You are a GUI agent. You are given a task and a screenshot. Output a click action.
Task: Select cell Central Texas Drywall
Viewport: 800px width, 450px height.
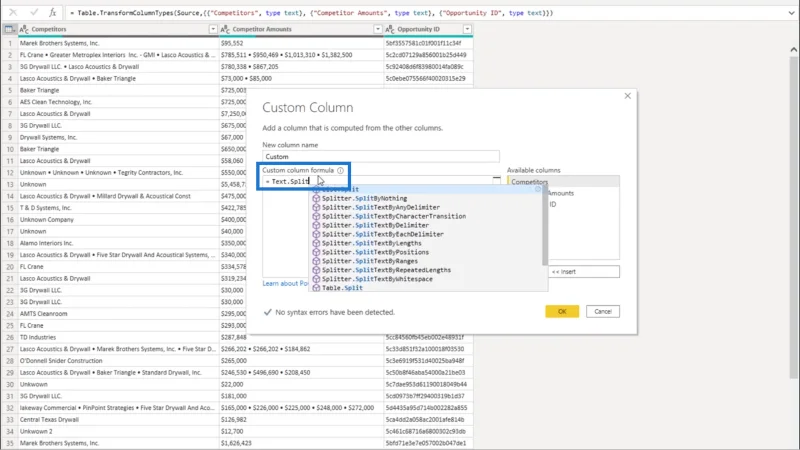point(118,419)
